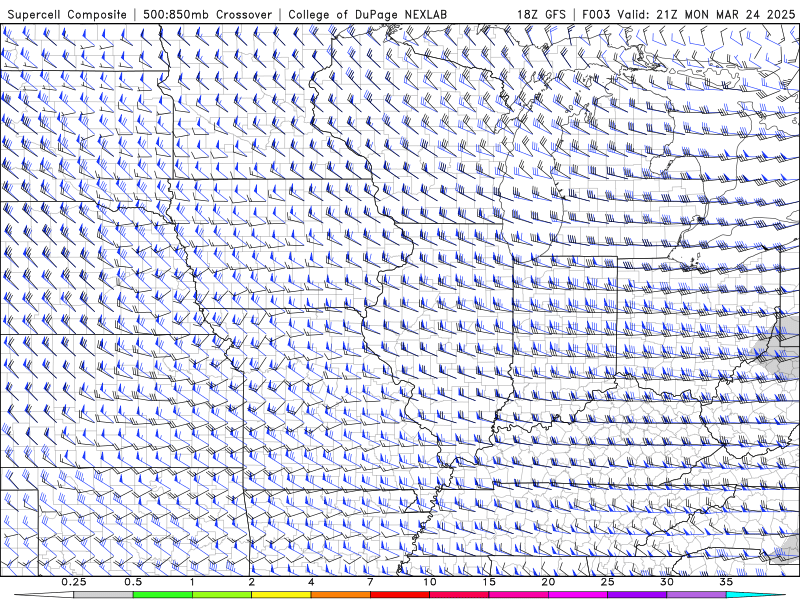
Task: Click the "Supercell Composite" title text
Action: tap(67, 14)
